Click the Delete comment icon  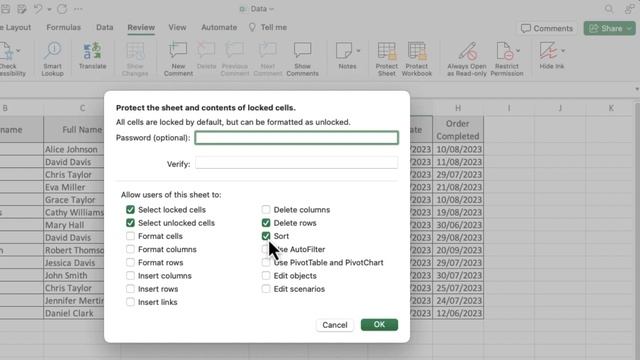pyautogui.click(x=206, y=55)
